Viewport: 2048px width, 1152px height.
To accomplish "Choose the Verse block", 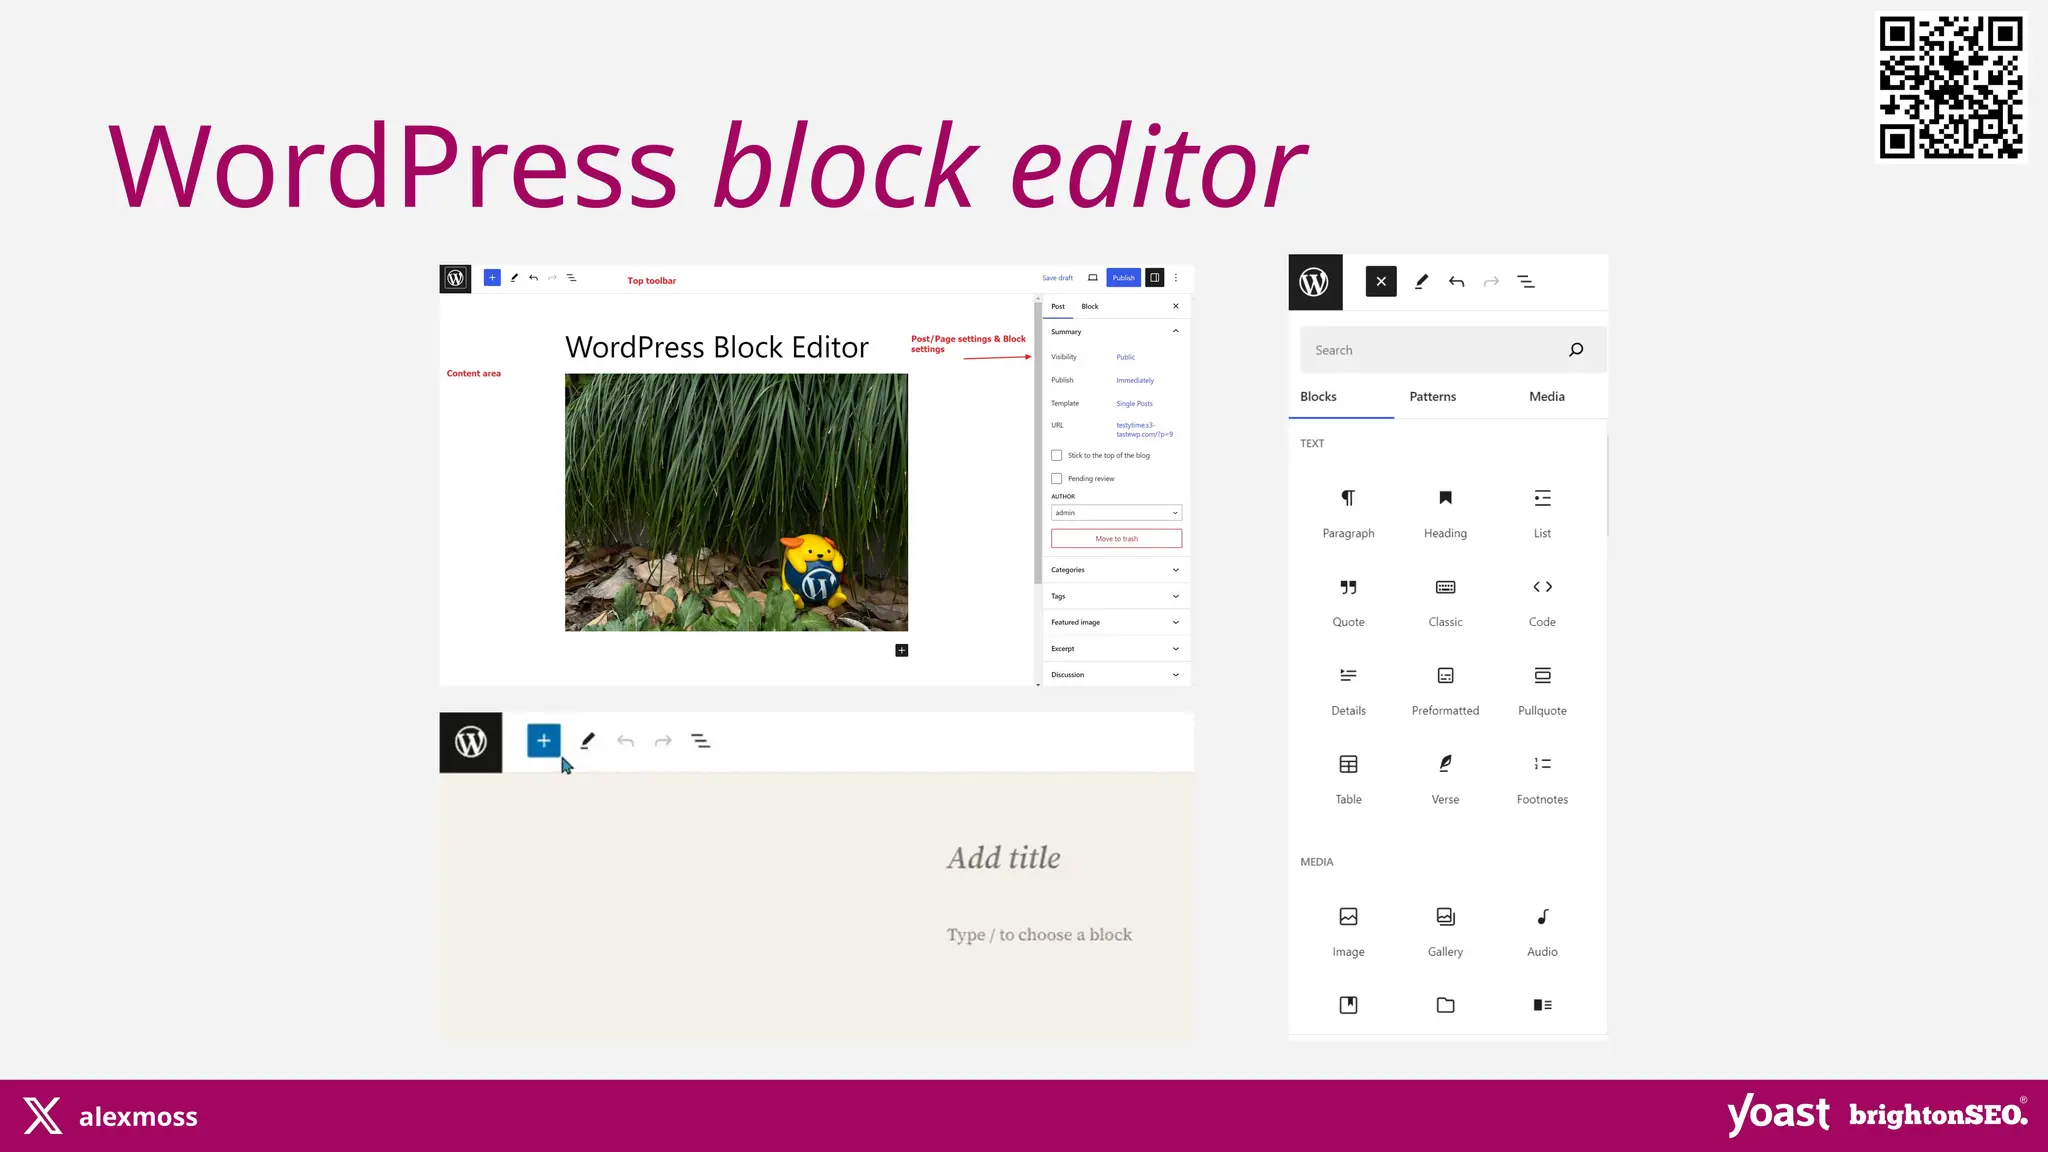I will 1445,780.
